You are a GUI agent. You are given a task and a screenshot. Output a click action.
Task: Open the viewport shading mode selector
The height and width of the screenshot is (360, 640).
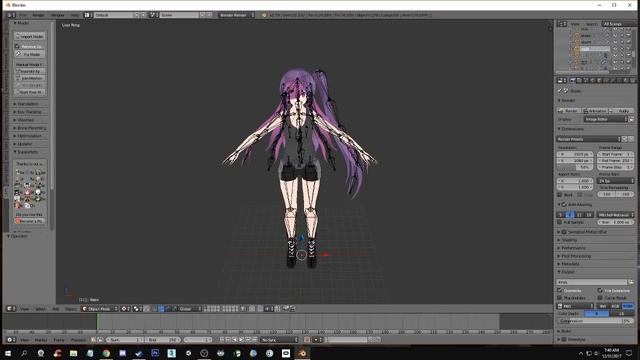coord(125,309)
